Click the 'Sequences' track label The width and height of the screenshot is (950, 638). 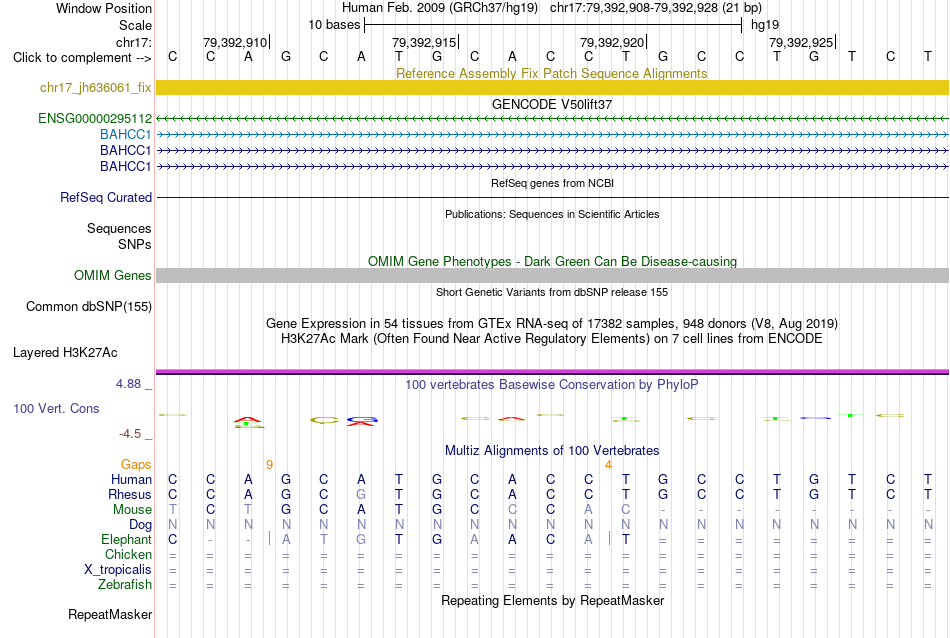click(119, 228)
